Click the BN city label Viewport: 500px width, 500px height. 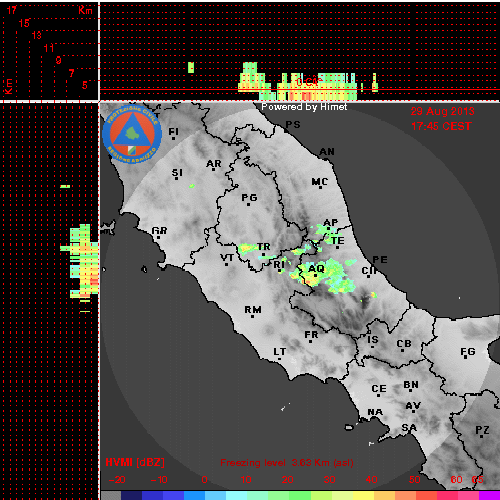(x=411, y=385)
